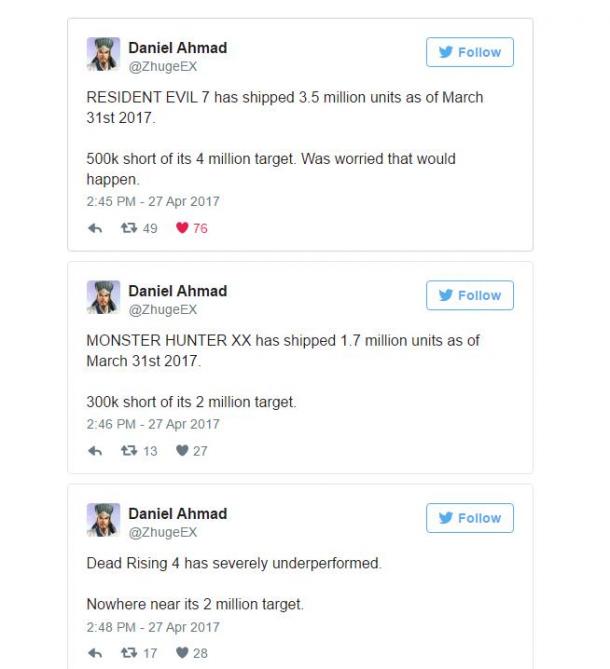The width and height of the screenshot is (610, 669).
Task: Retweet the Dead Rising 4 tweet
Action: coord(129,653)
